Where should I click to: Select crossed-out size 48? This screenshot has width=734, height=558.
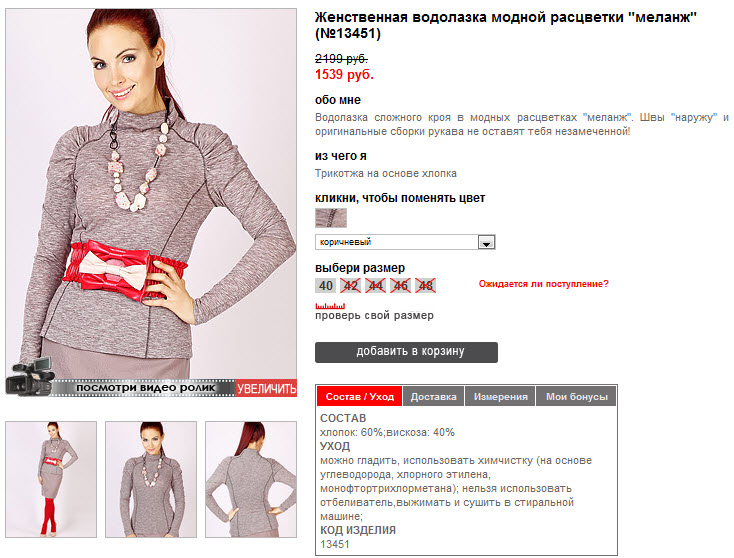coord(425,286)
